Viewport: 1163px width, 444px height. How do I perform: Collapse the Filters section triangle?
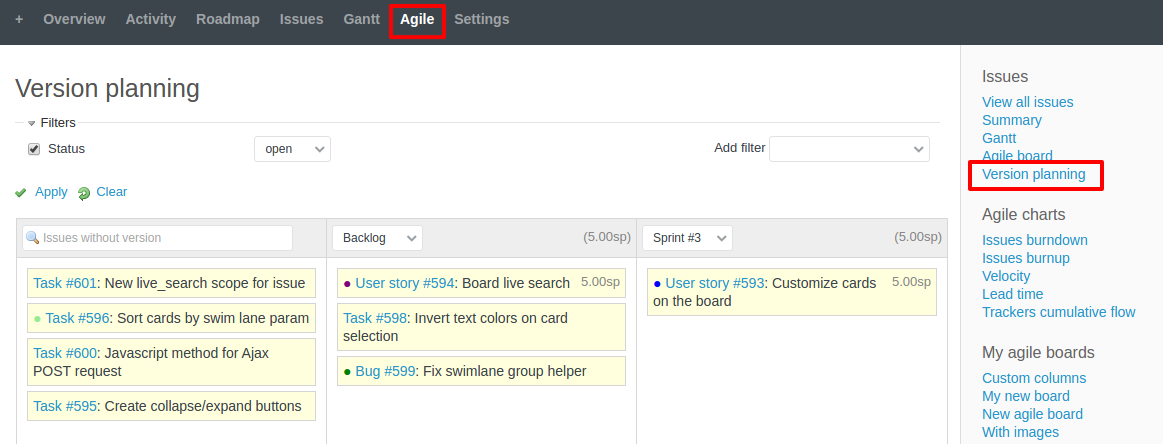[31, 123]
